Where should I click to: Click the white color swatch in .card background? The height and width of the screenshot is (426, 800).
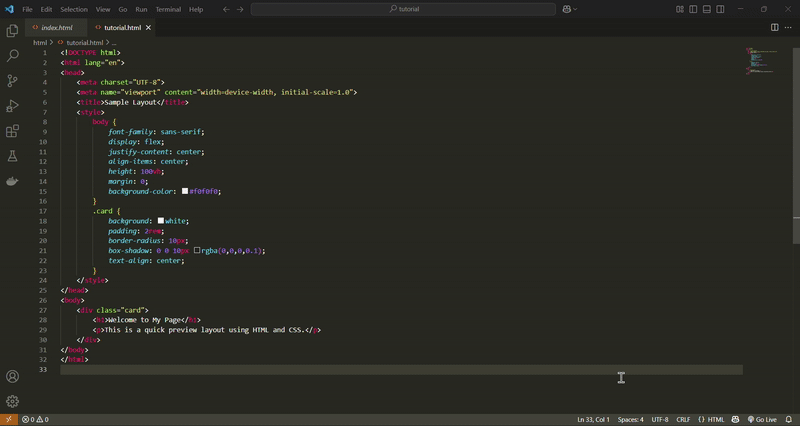point(161,221)
